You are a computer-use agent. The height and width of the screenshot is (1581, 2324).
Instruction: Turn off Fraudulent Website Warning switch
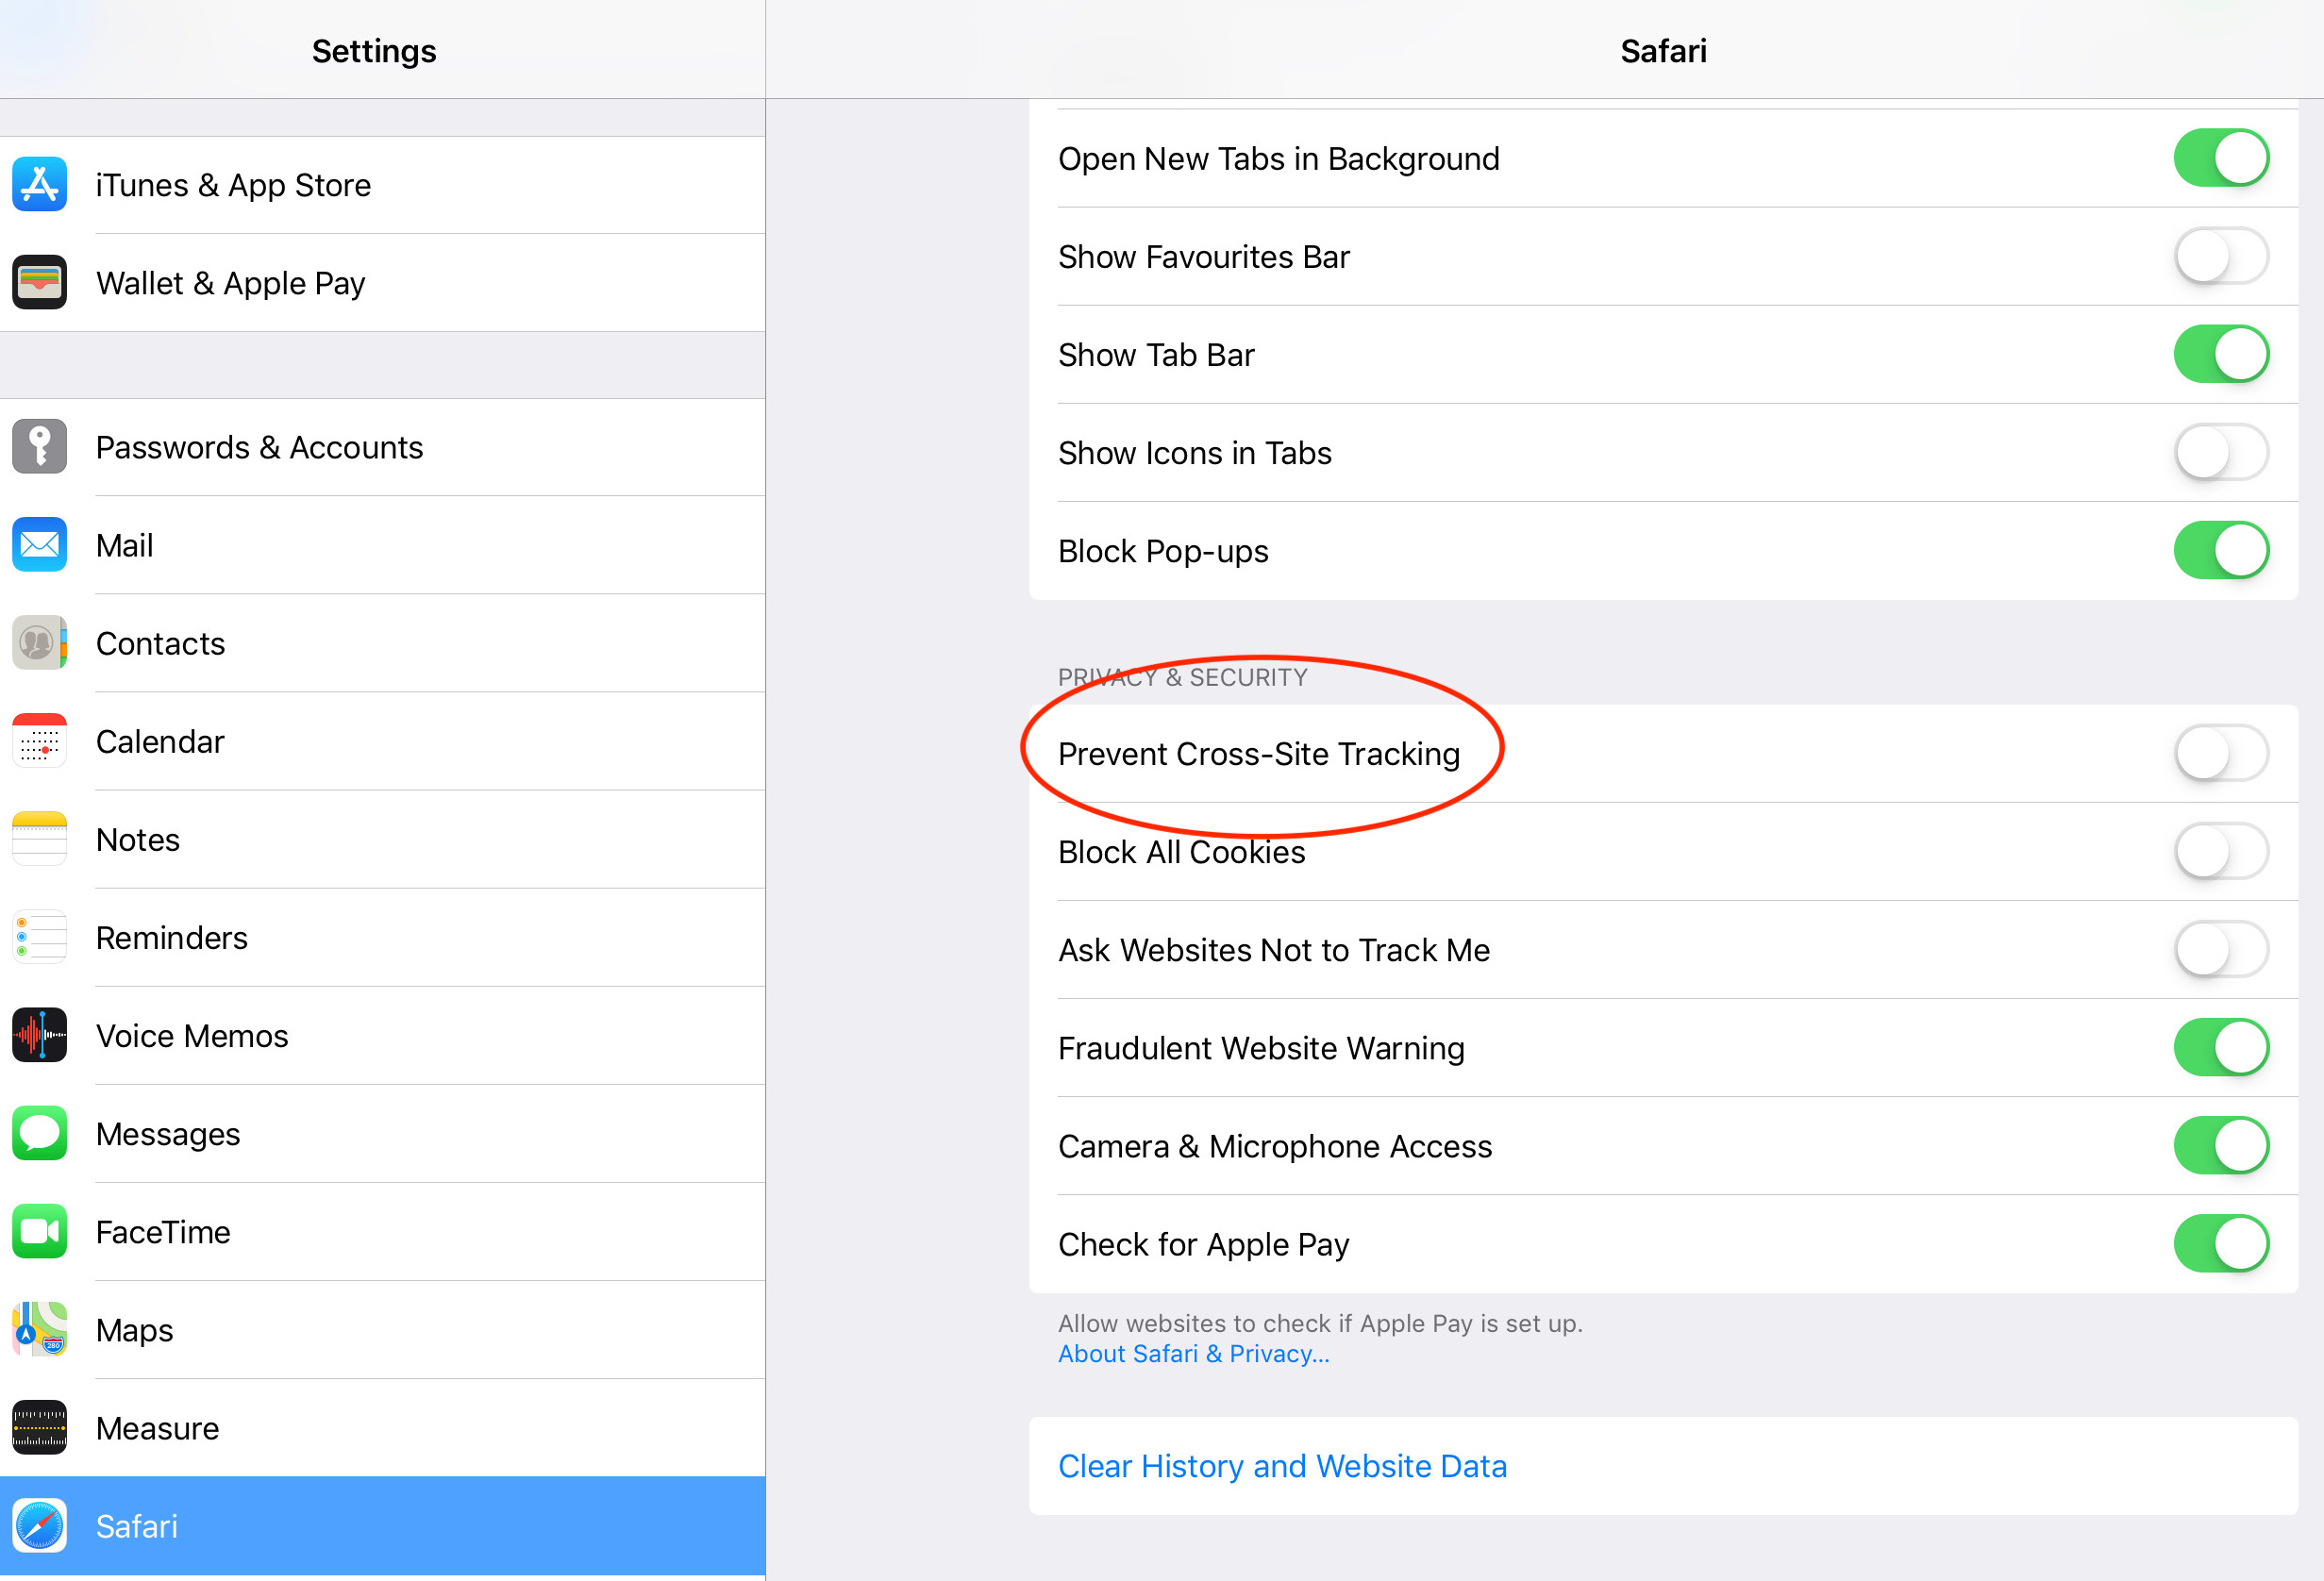click(x=2221, y=1047)
